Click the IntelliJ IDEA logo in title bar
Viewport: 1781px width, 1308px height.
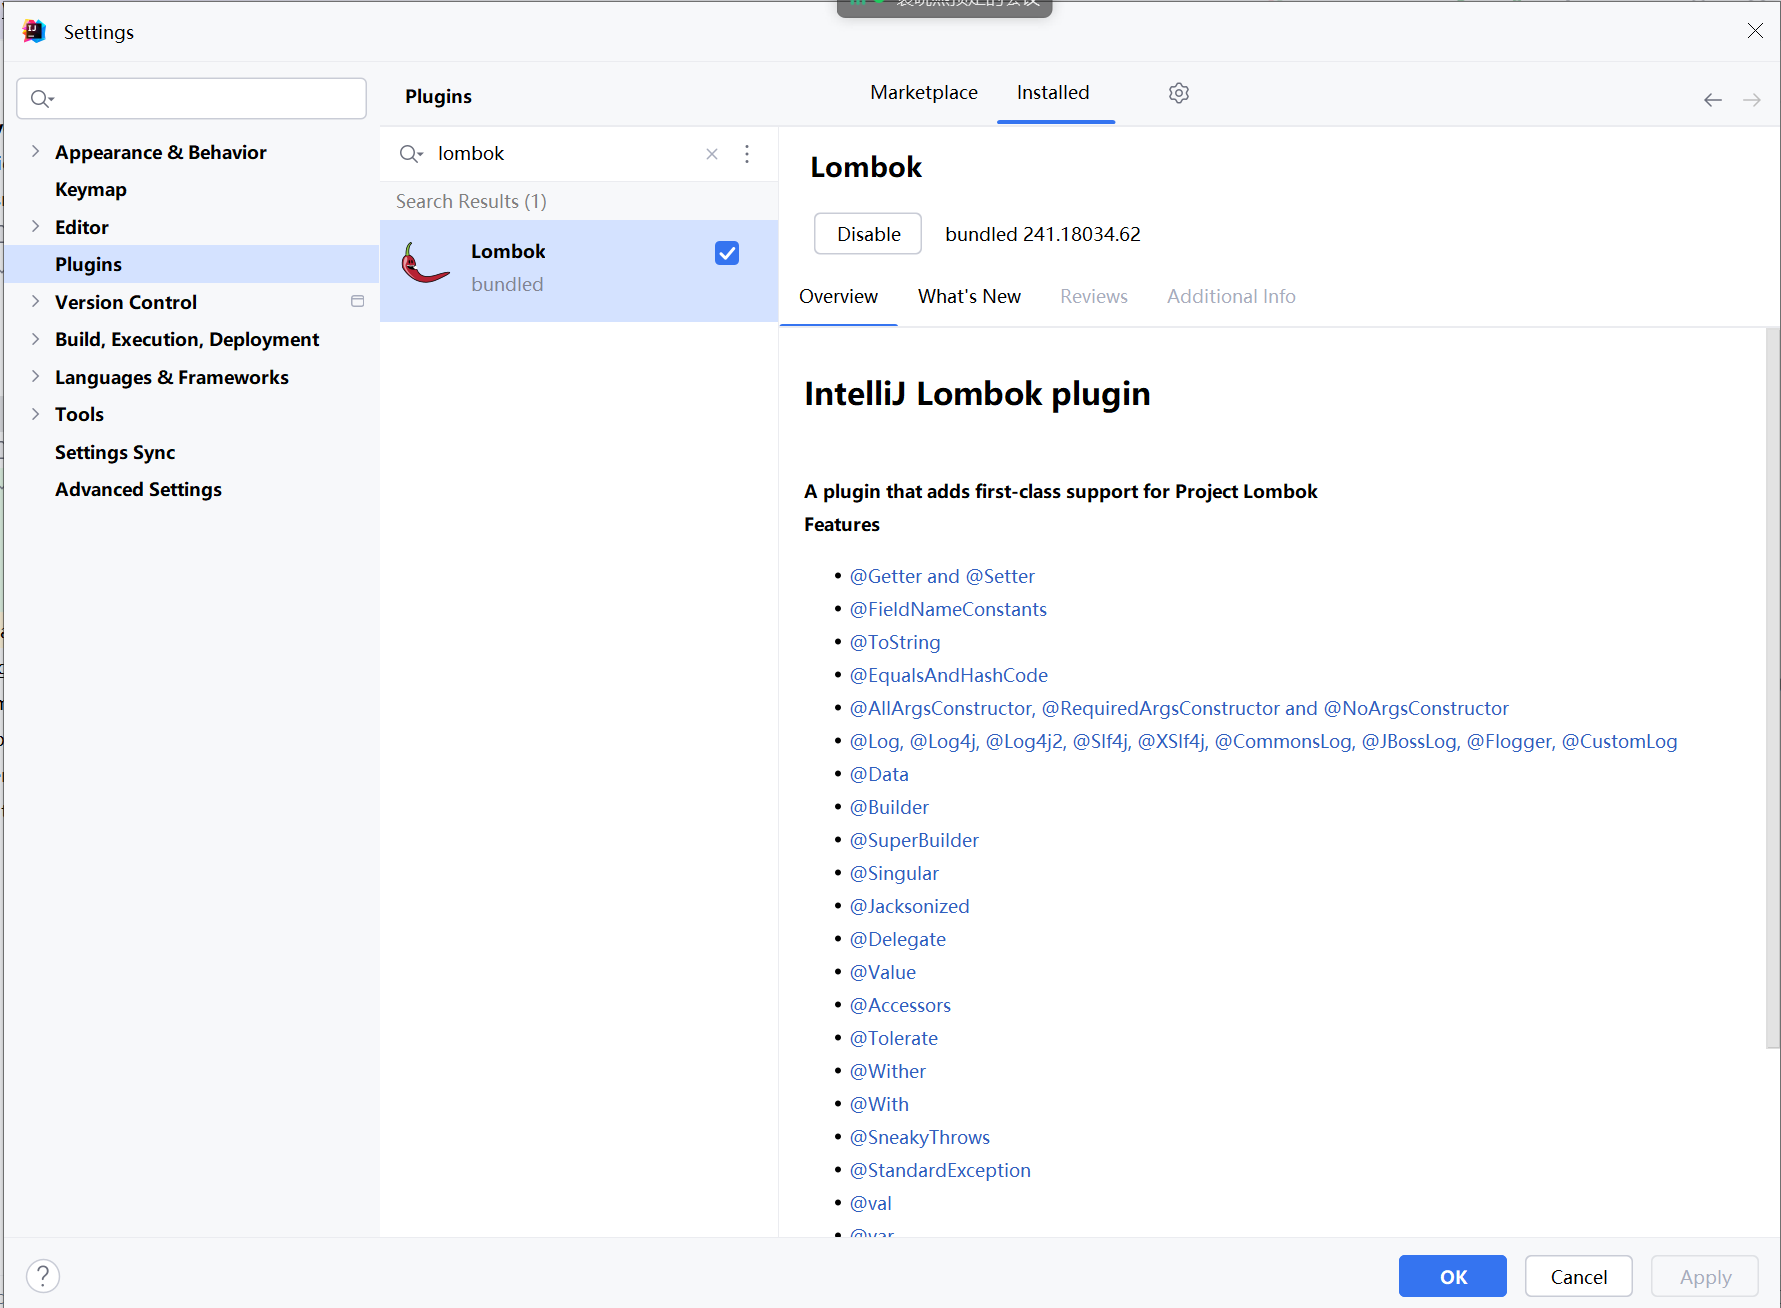click(35, 31)
